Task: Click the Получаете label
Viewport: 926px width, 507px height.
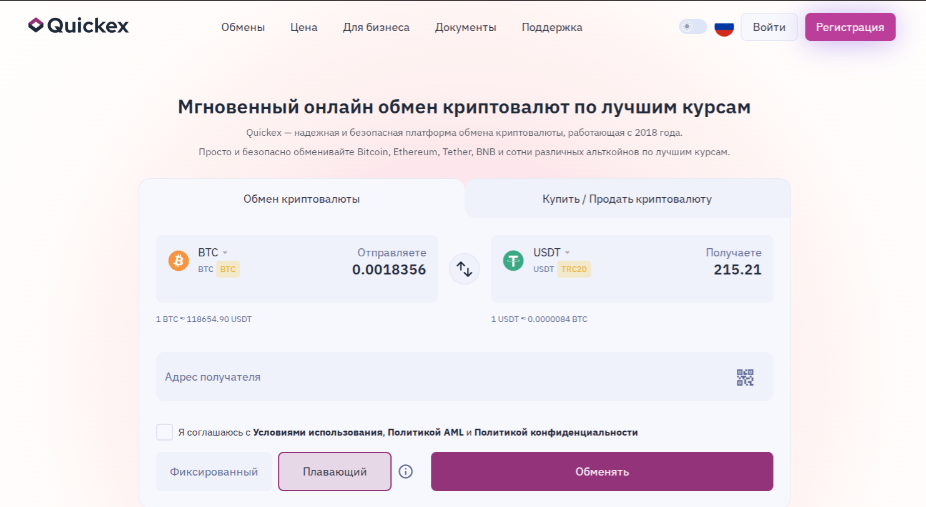Action: click(733, 253)
